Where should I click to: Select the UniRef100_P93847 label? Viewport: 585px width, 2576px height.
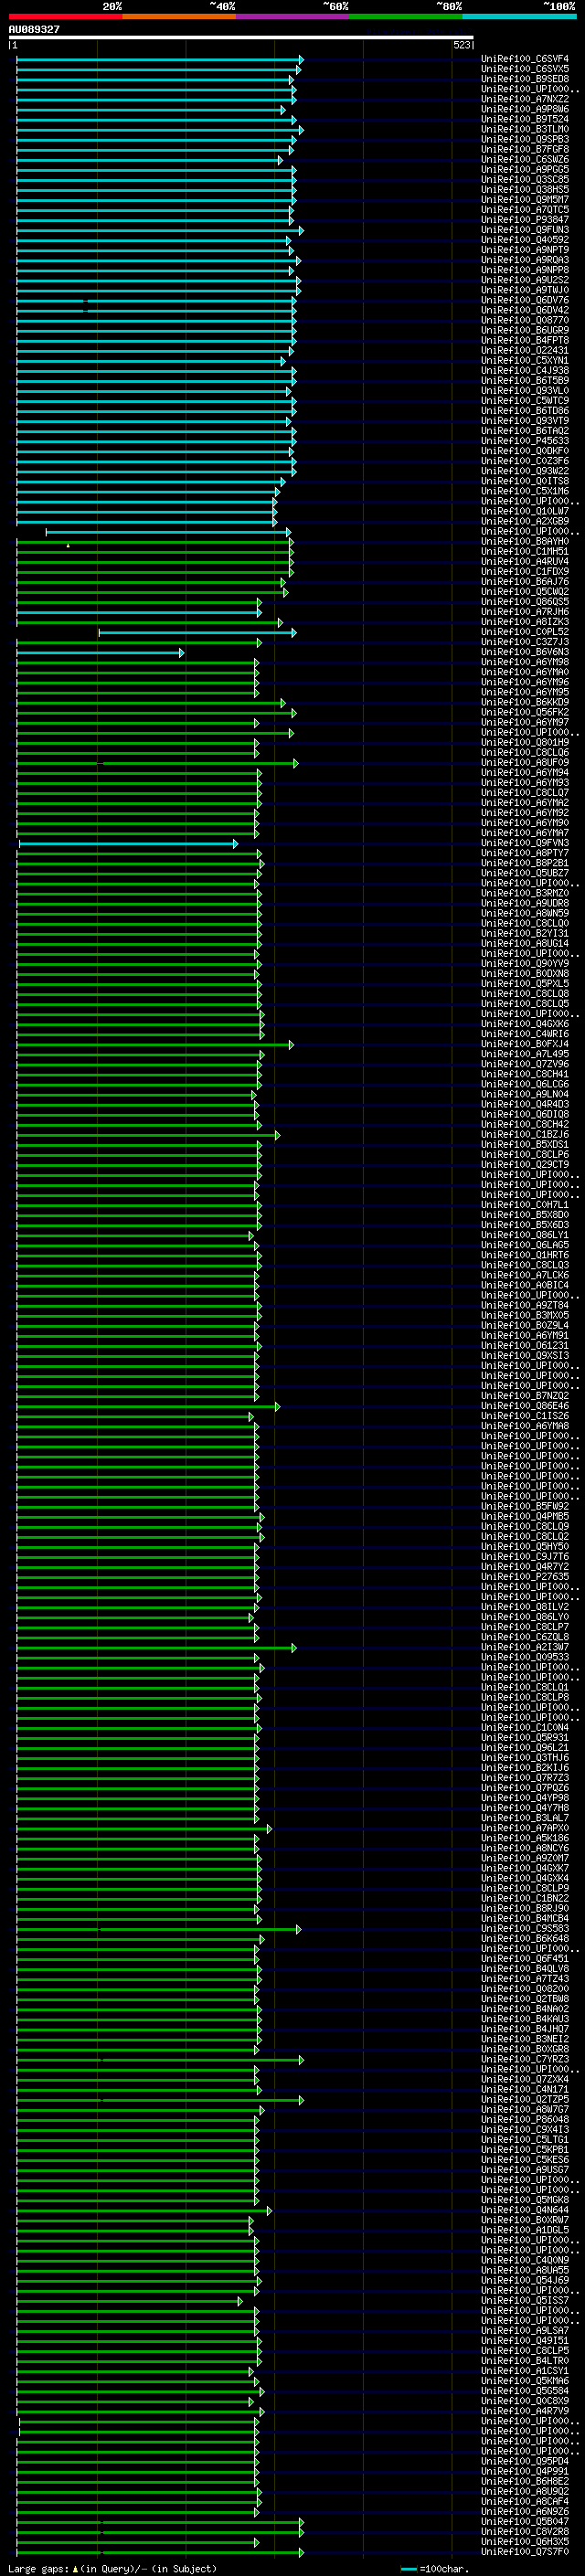pos(524,220)
